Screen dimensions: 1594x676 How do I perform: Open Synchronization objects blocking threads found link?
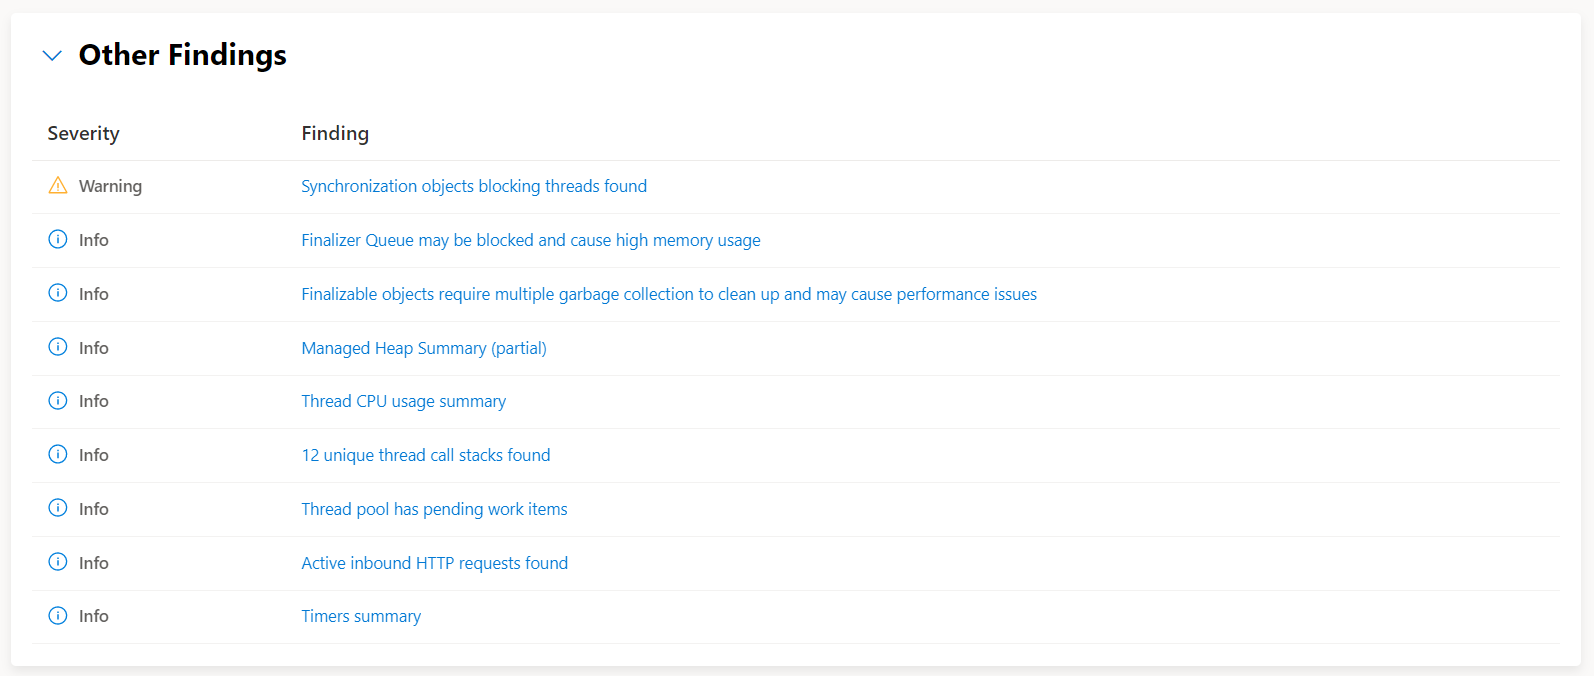coord(474,186)
